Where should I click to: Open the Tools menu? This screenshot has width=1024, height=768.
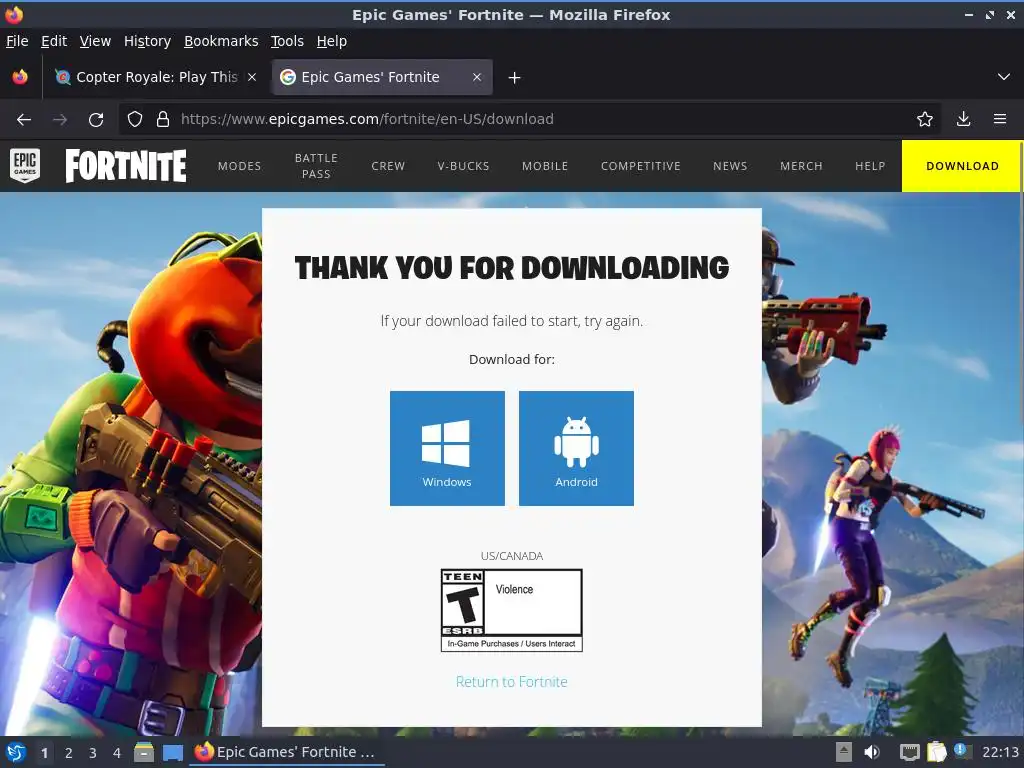(x=287, y=41)
